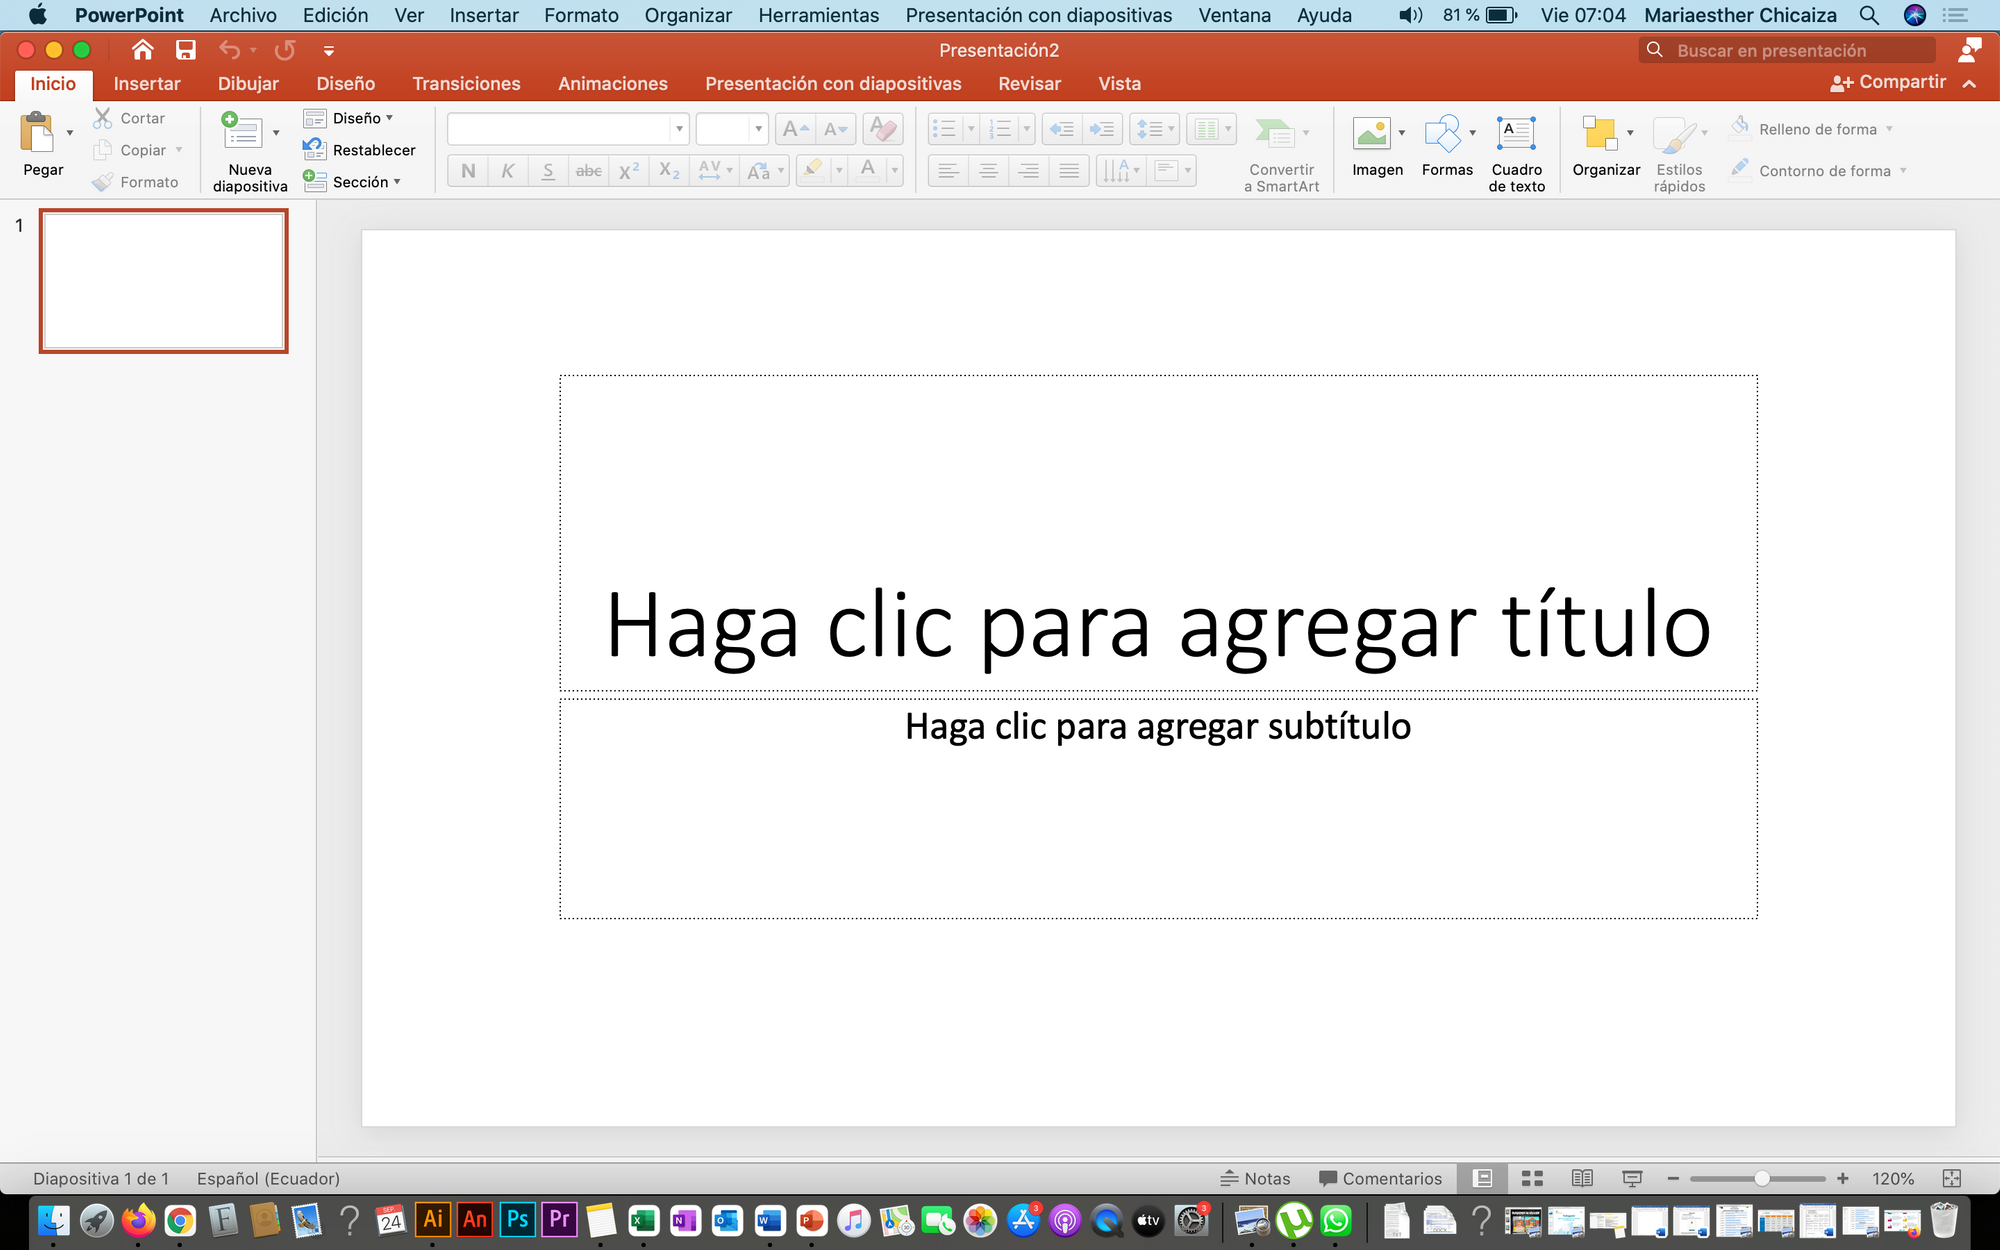Apply center paragraph alignment
The height and width of the screenshot is (1250, 2000).
988,170
